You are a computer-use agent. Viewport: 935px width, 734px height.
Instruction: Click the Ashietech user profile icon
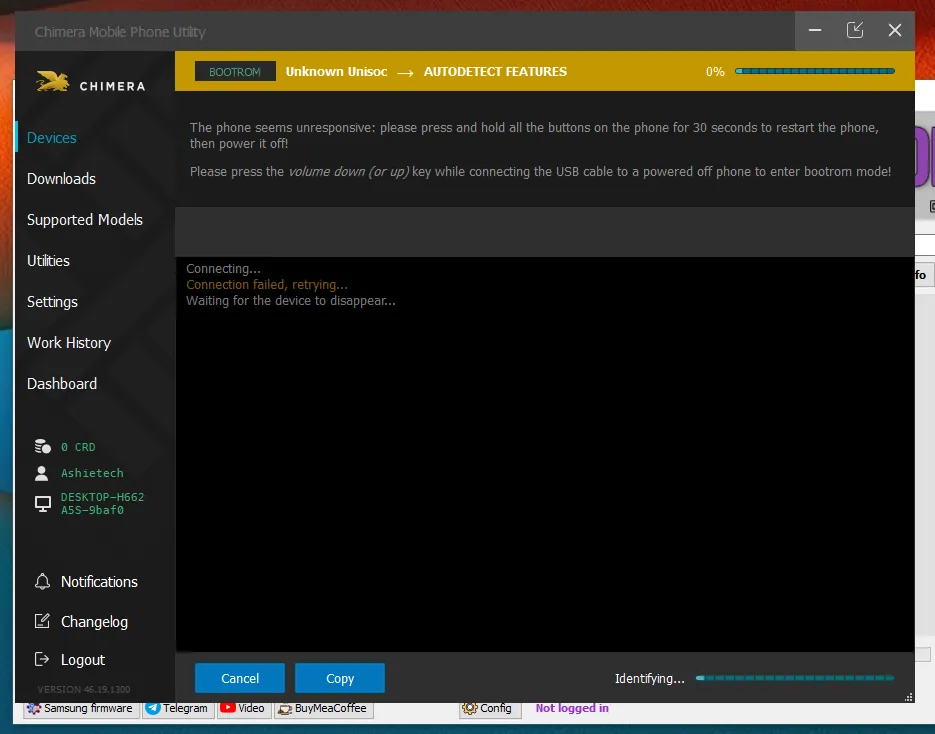tap(42, 473)
